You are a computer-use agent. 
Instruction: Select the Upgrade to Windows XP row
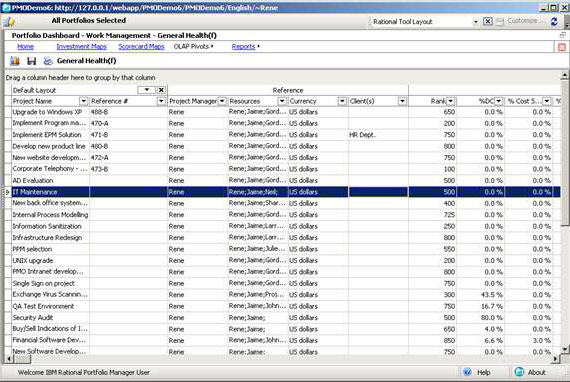[x=282, y=112]
